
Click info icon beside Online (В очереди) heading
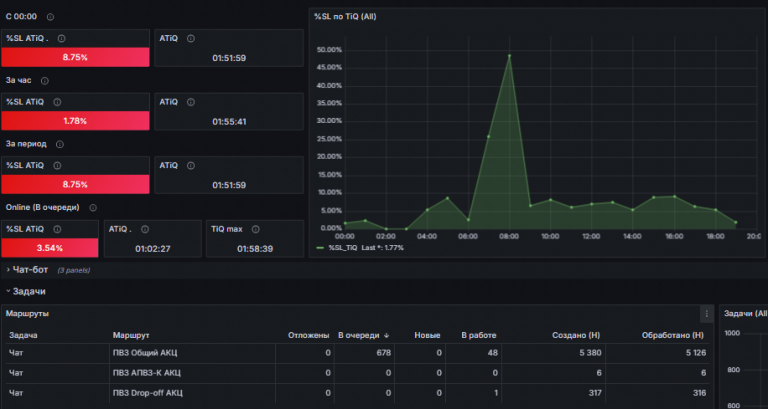point(93,208)
